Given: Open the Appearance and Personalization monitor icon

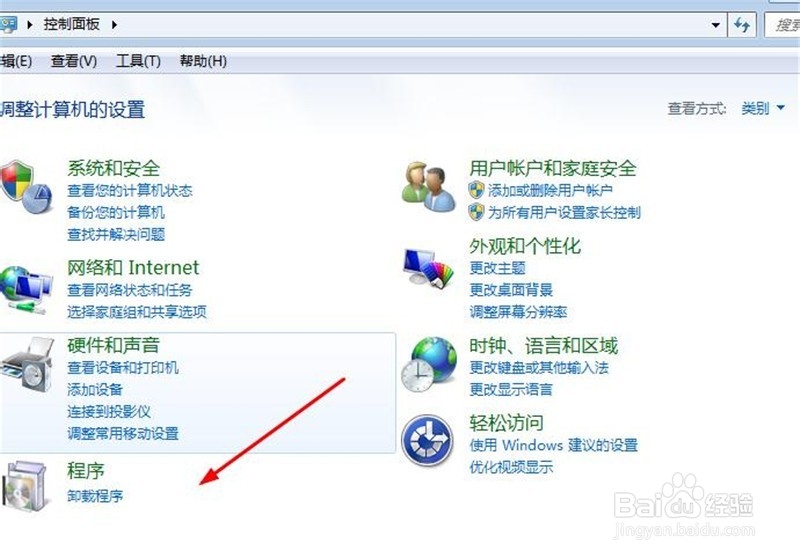Looking at the screenshot, I should (x=428, y=268).
